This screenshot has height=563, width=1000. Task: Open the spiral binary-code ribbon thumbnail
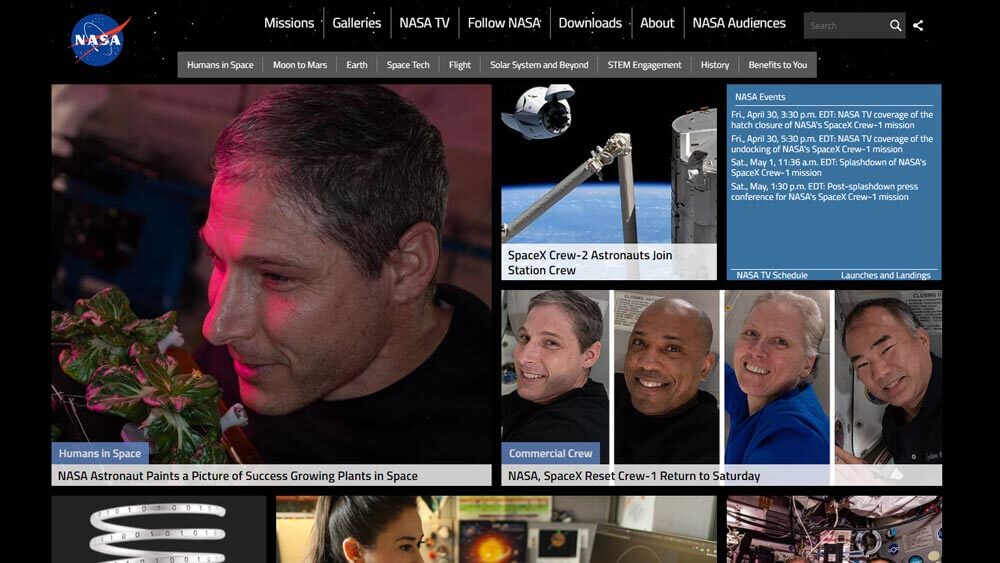(159, 529)
